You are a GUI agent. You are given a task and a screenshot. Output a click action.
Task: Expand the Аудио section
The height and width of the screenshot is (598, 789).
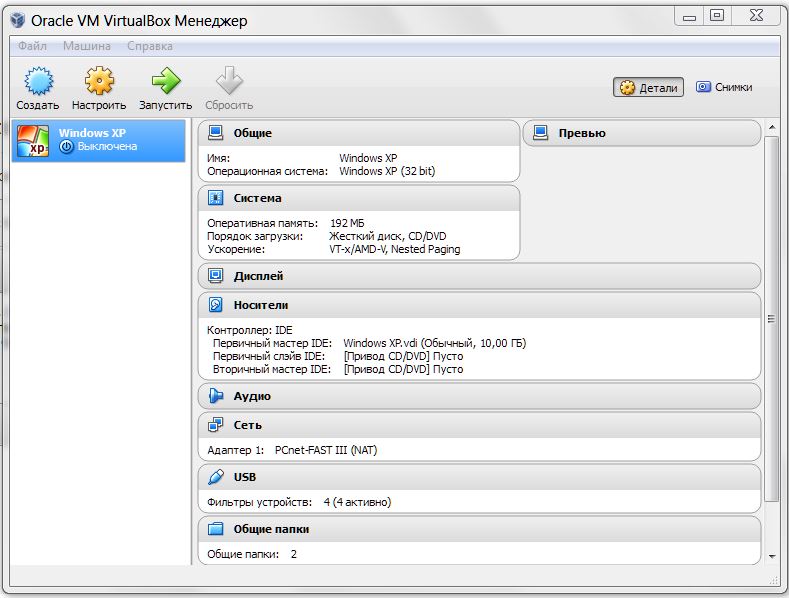pos(480,396)
